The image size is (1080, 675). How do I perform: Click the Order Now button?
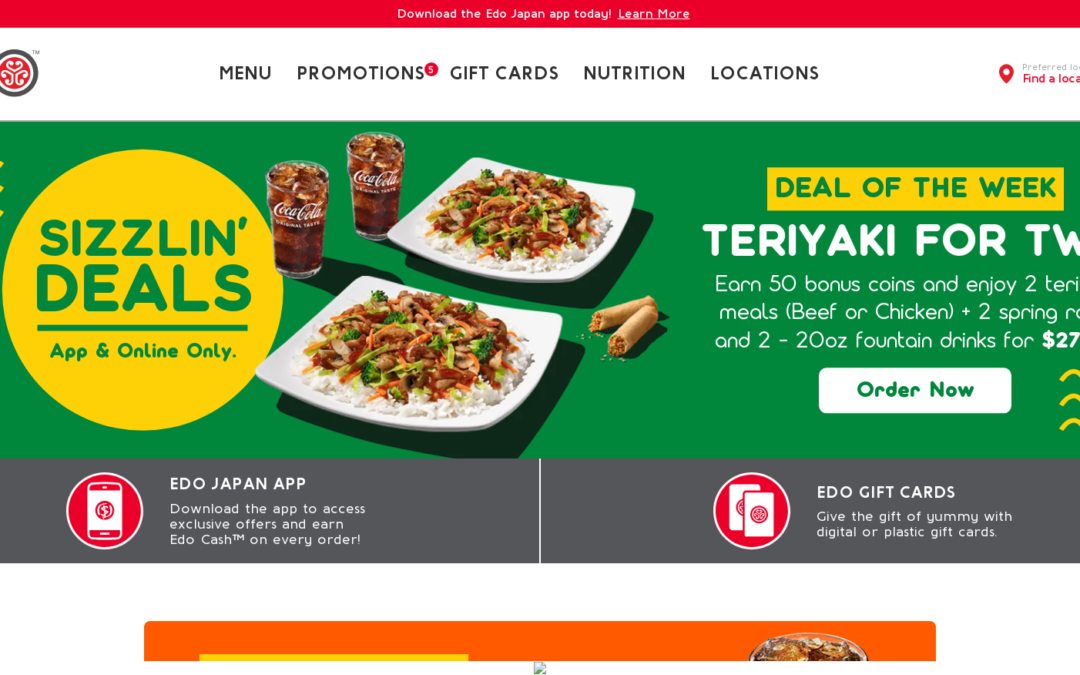(x=915, y=390)
